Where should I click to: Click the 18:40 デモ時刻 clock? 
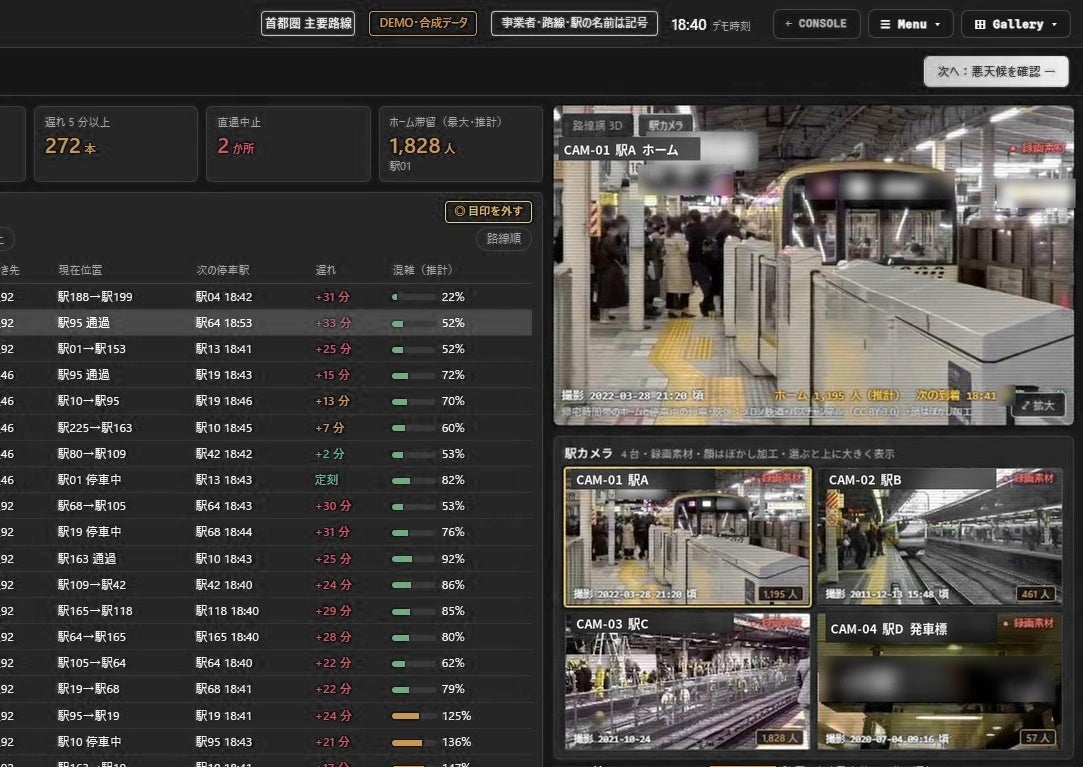click(x=711, y=25)
